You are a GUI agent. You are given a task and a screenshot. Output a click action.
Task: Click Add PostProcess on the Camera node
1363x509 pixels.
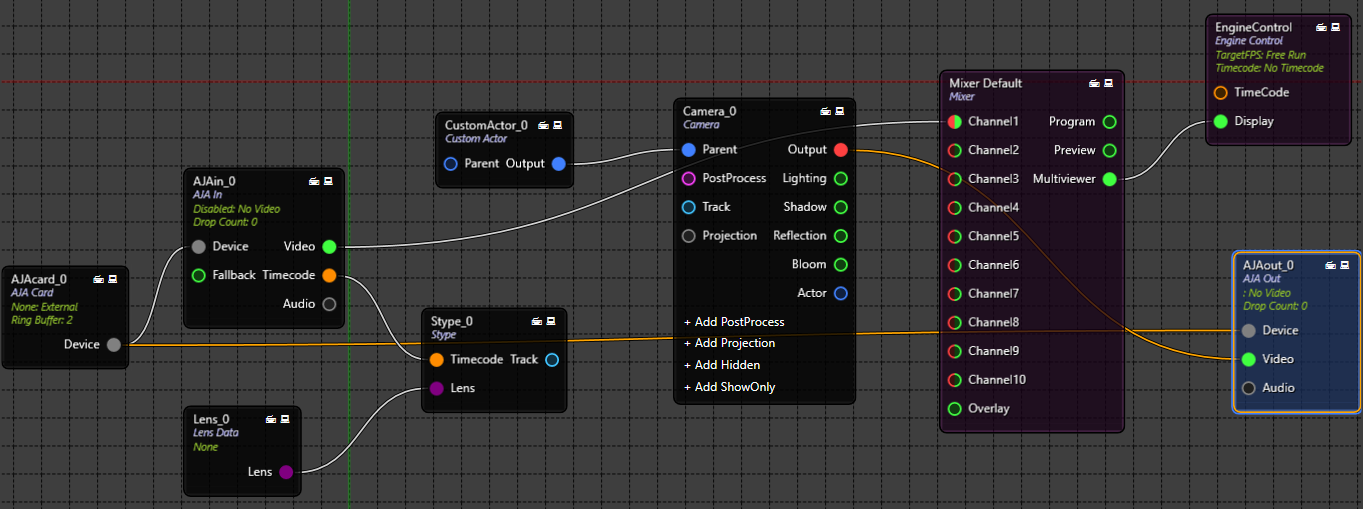pyautogui.click(x=734, y=322)
